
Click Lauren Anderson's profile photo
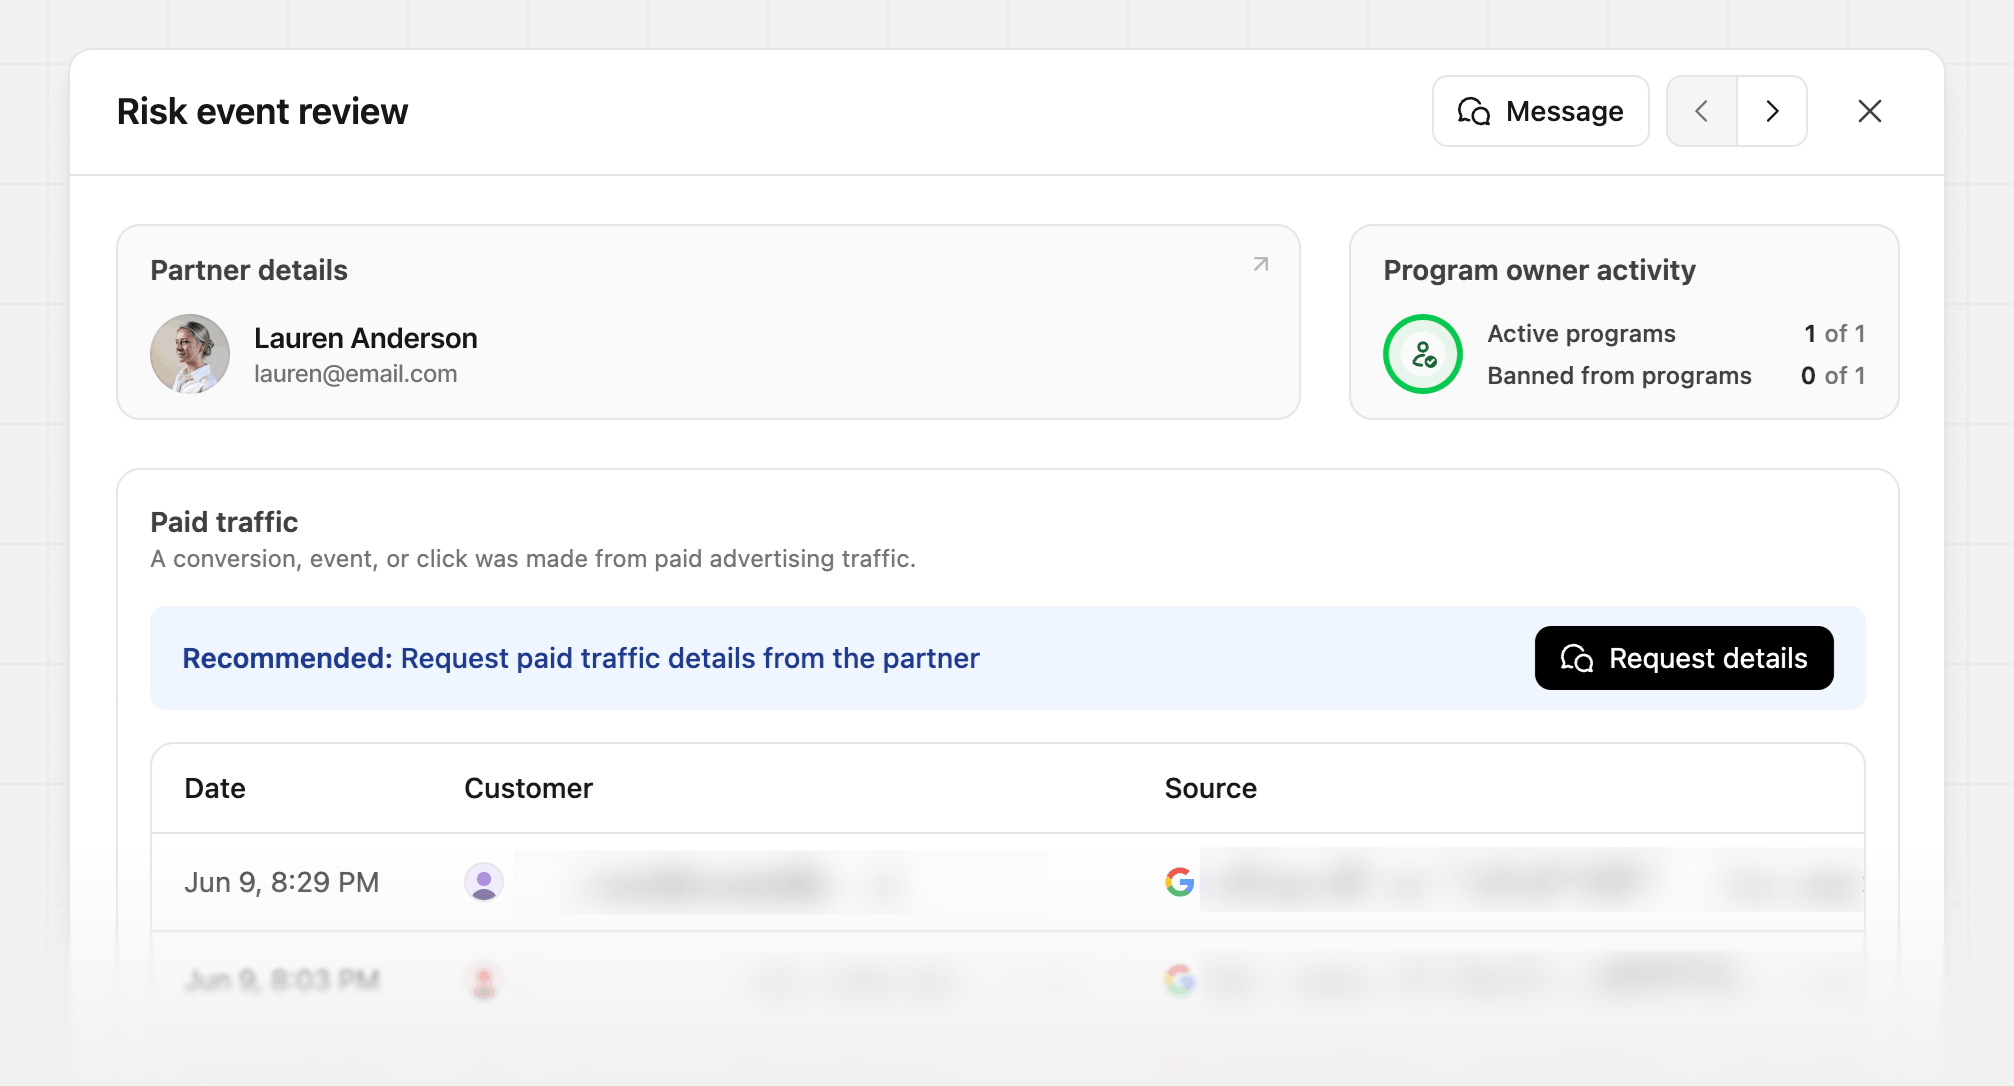click(x=190, y=354)
